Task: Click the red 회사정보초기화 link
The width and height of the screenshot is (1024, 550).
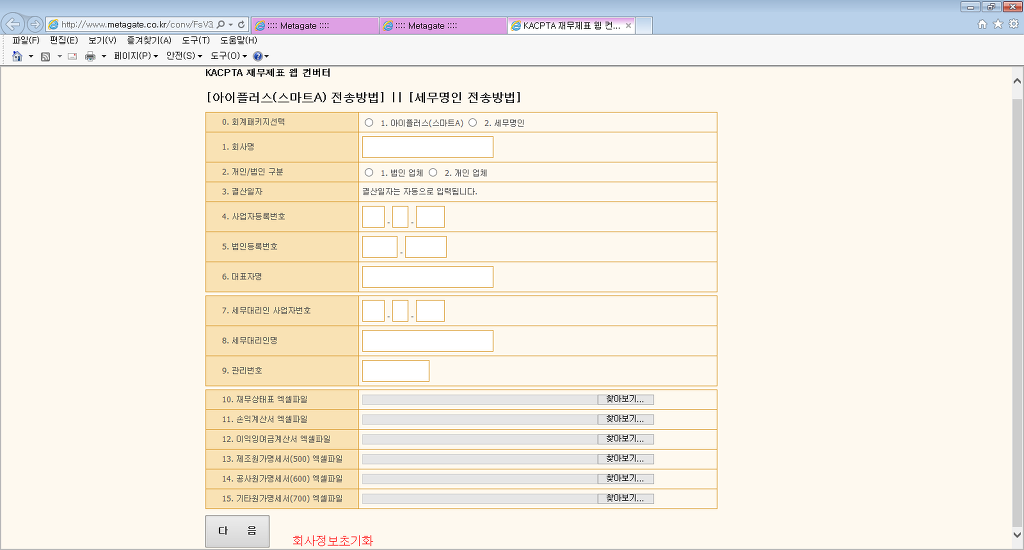Action: pyautogui.click(x=332, y=540)
